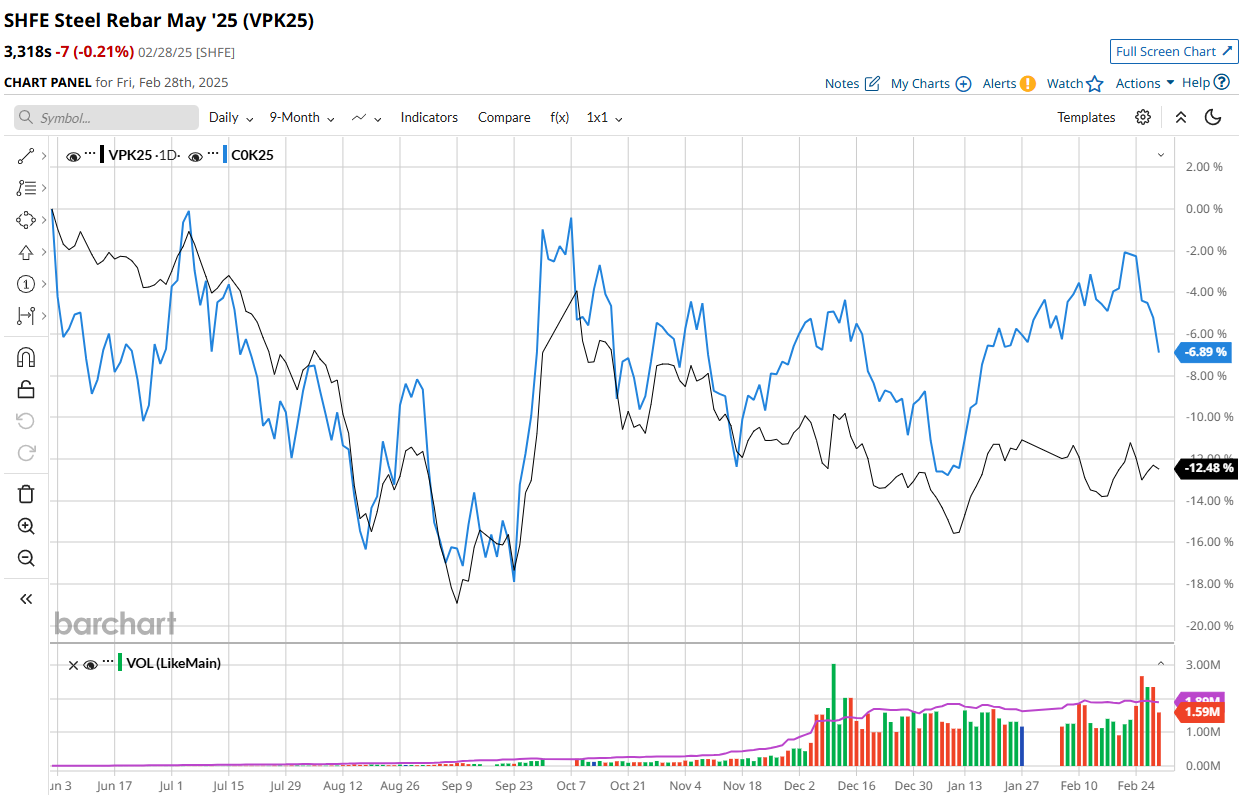Viewport: 1240px width, 795px height.
Task: Open Alerts for VPK25
Action: (x=1009, y=84)
